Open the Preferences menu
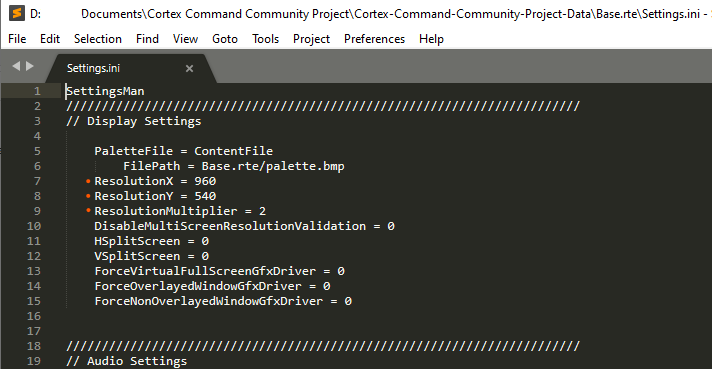Screen dimensions: 712x369 click(374, 39)
